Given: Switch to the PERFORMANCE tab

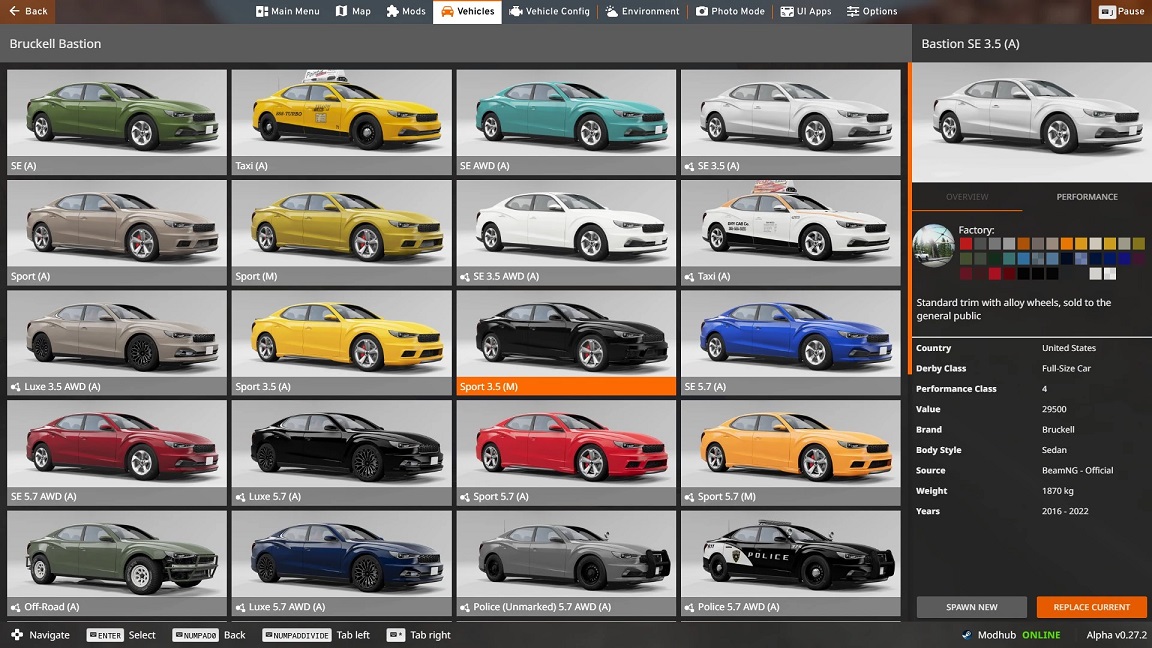Looking at the screenshot, I should click(1086, 197).
